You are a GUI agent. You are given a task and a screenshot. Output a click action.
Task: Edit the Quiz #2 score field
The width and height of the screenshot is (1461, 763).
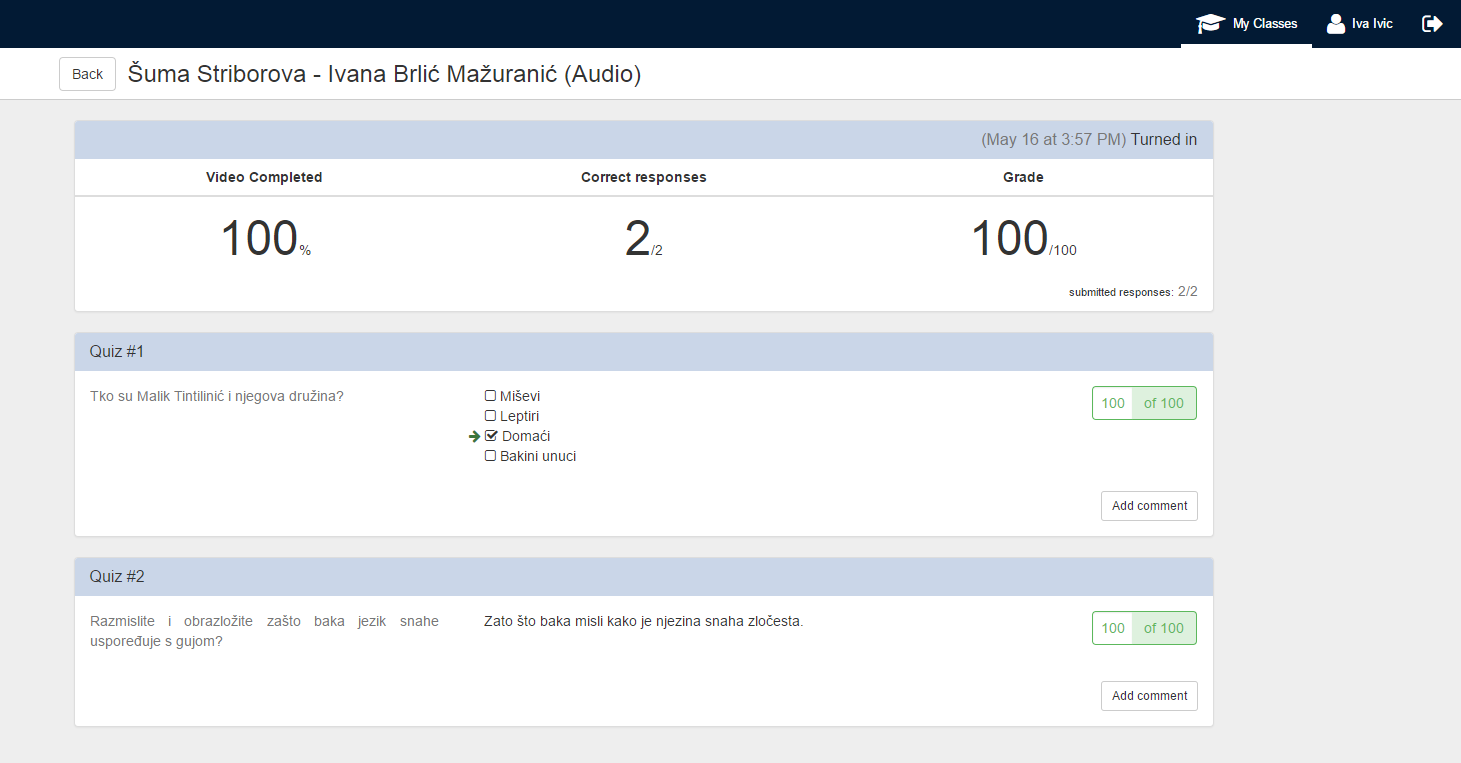(1112, 628)
